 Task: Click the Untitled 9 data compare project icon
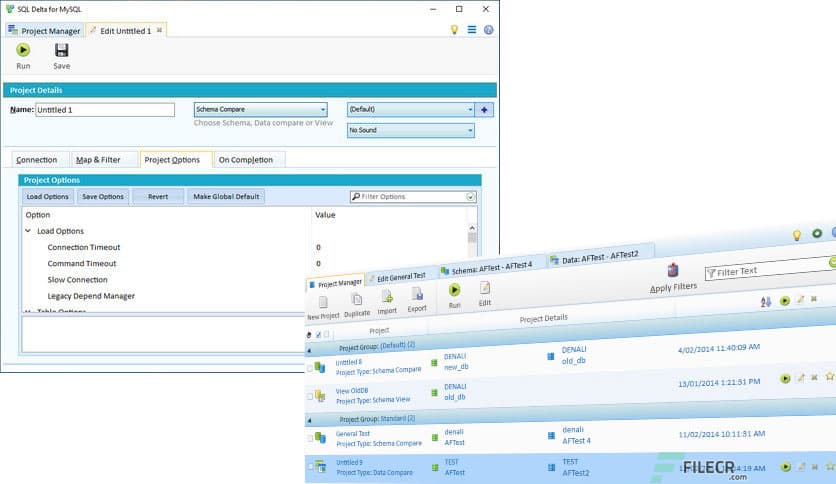[320, 466]
